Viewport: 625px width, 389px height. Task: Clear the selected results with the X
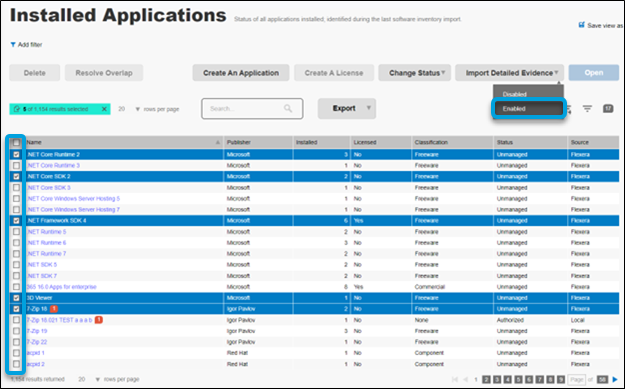tap(104, 109)
